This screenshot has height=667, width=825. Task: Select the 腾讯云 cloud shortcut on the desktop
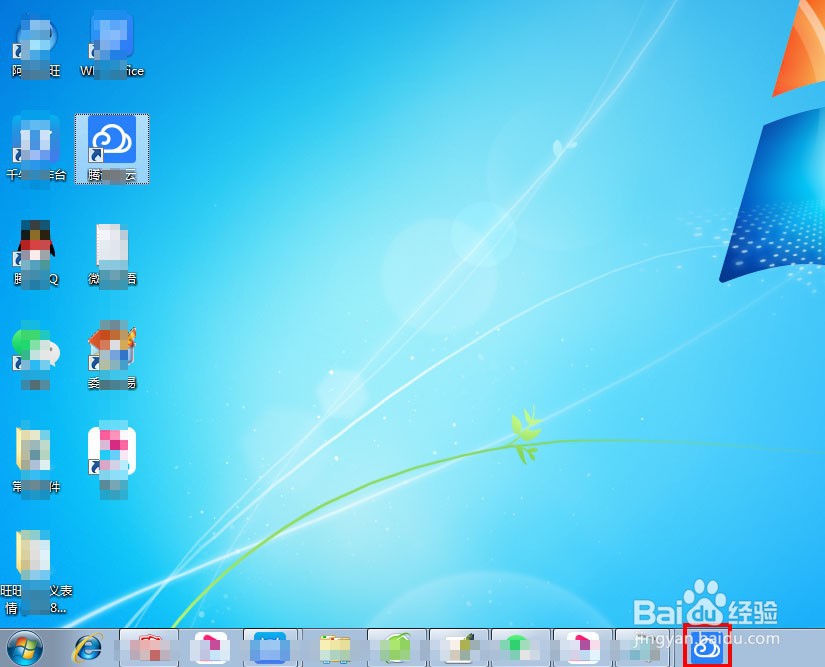[x=112, y=148]
